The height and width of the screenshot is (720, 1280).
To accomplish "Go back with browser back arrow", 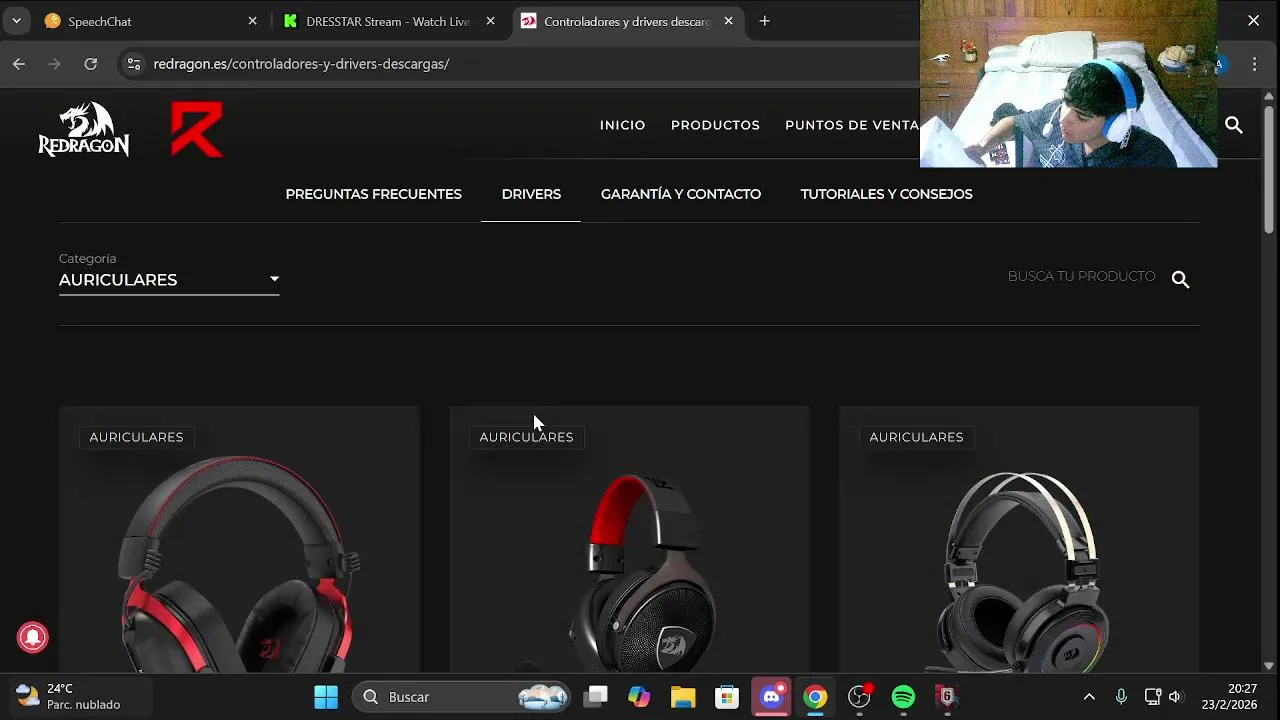I will [x=19, y=64].
